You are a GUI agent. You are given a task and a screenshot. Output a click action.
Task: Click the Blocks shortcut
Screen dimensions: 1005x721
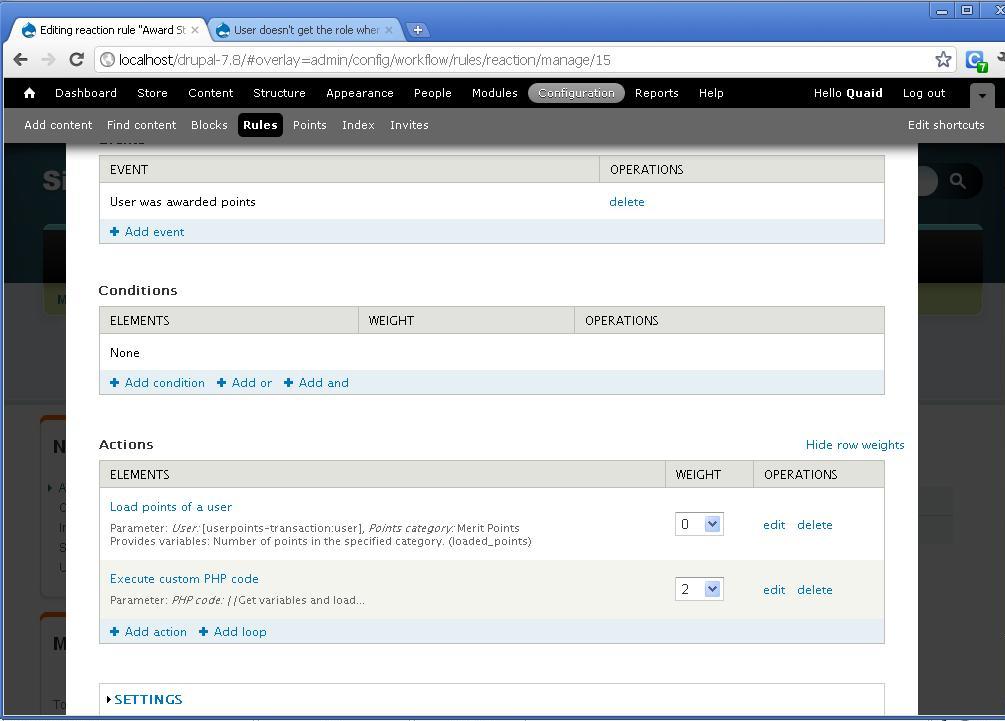pyautogui.click(x=209, y=125)
